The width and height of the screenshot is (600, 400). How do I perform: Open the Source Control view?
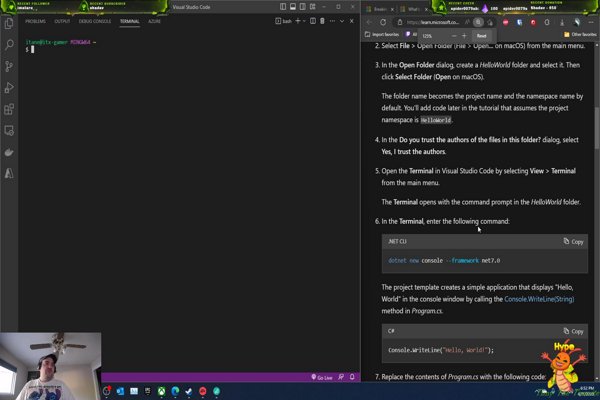(9, 67)
